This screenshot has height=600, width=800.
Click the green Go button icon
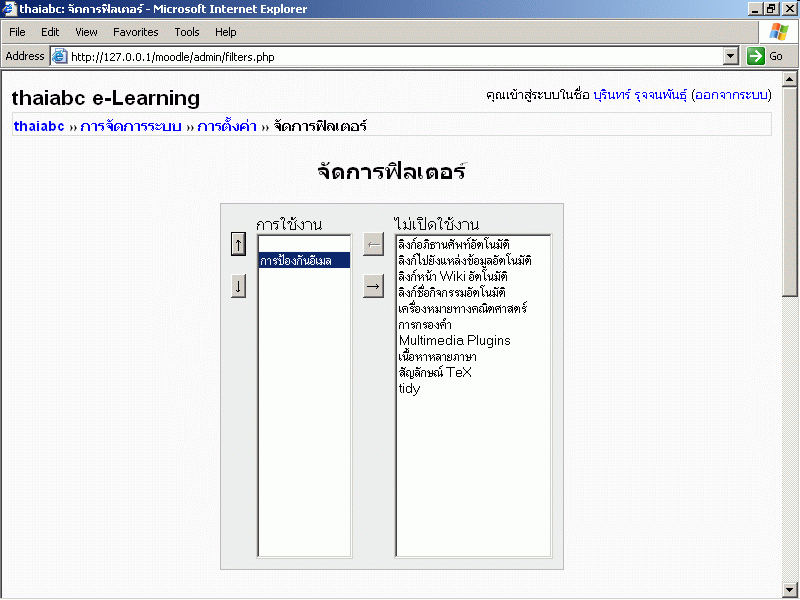click(x=756, y=57)
